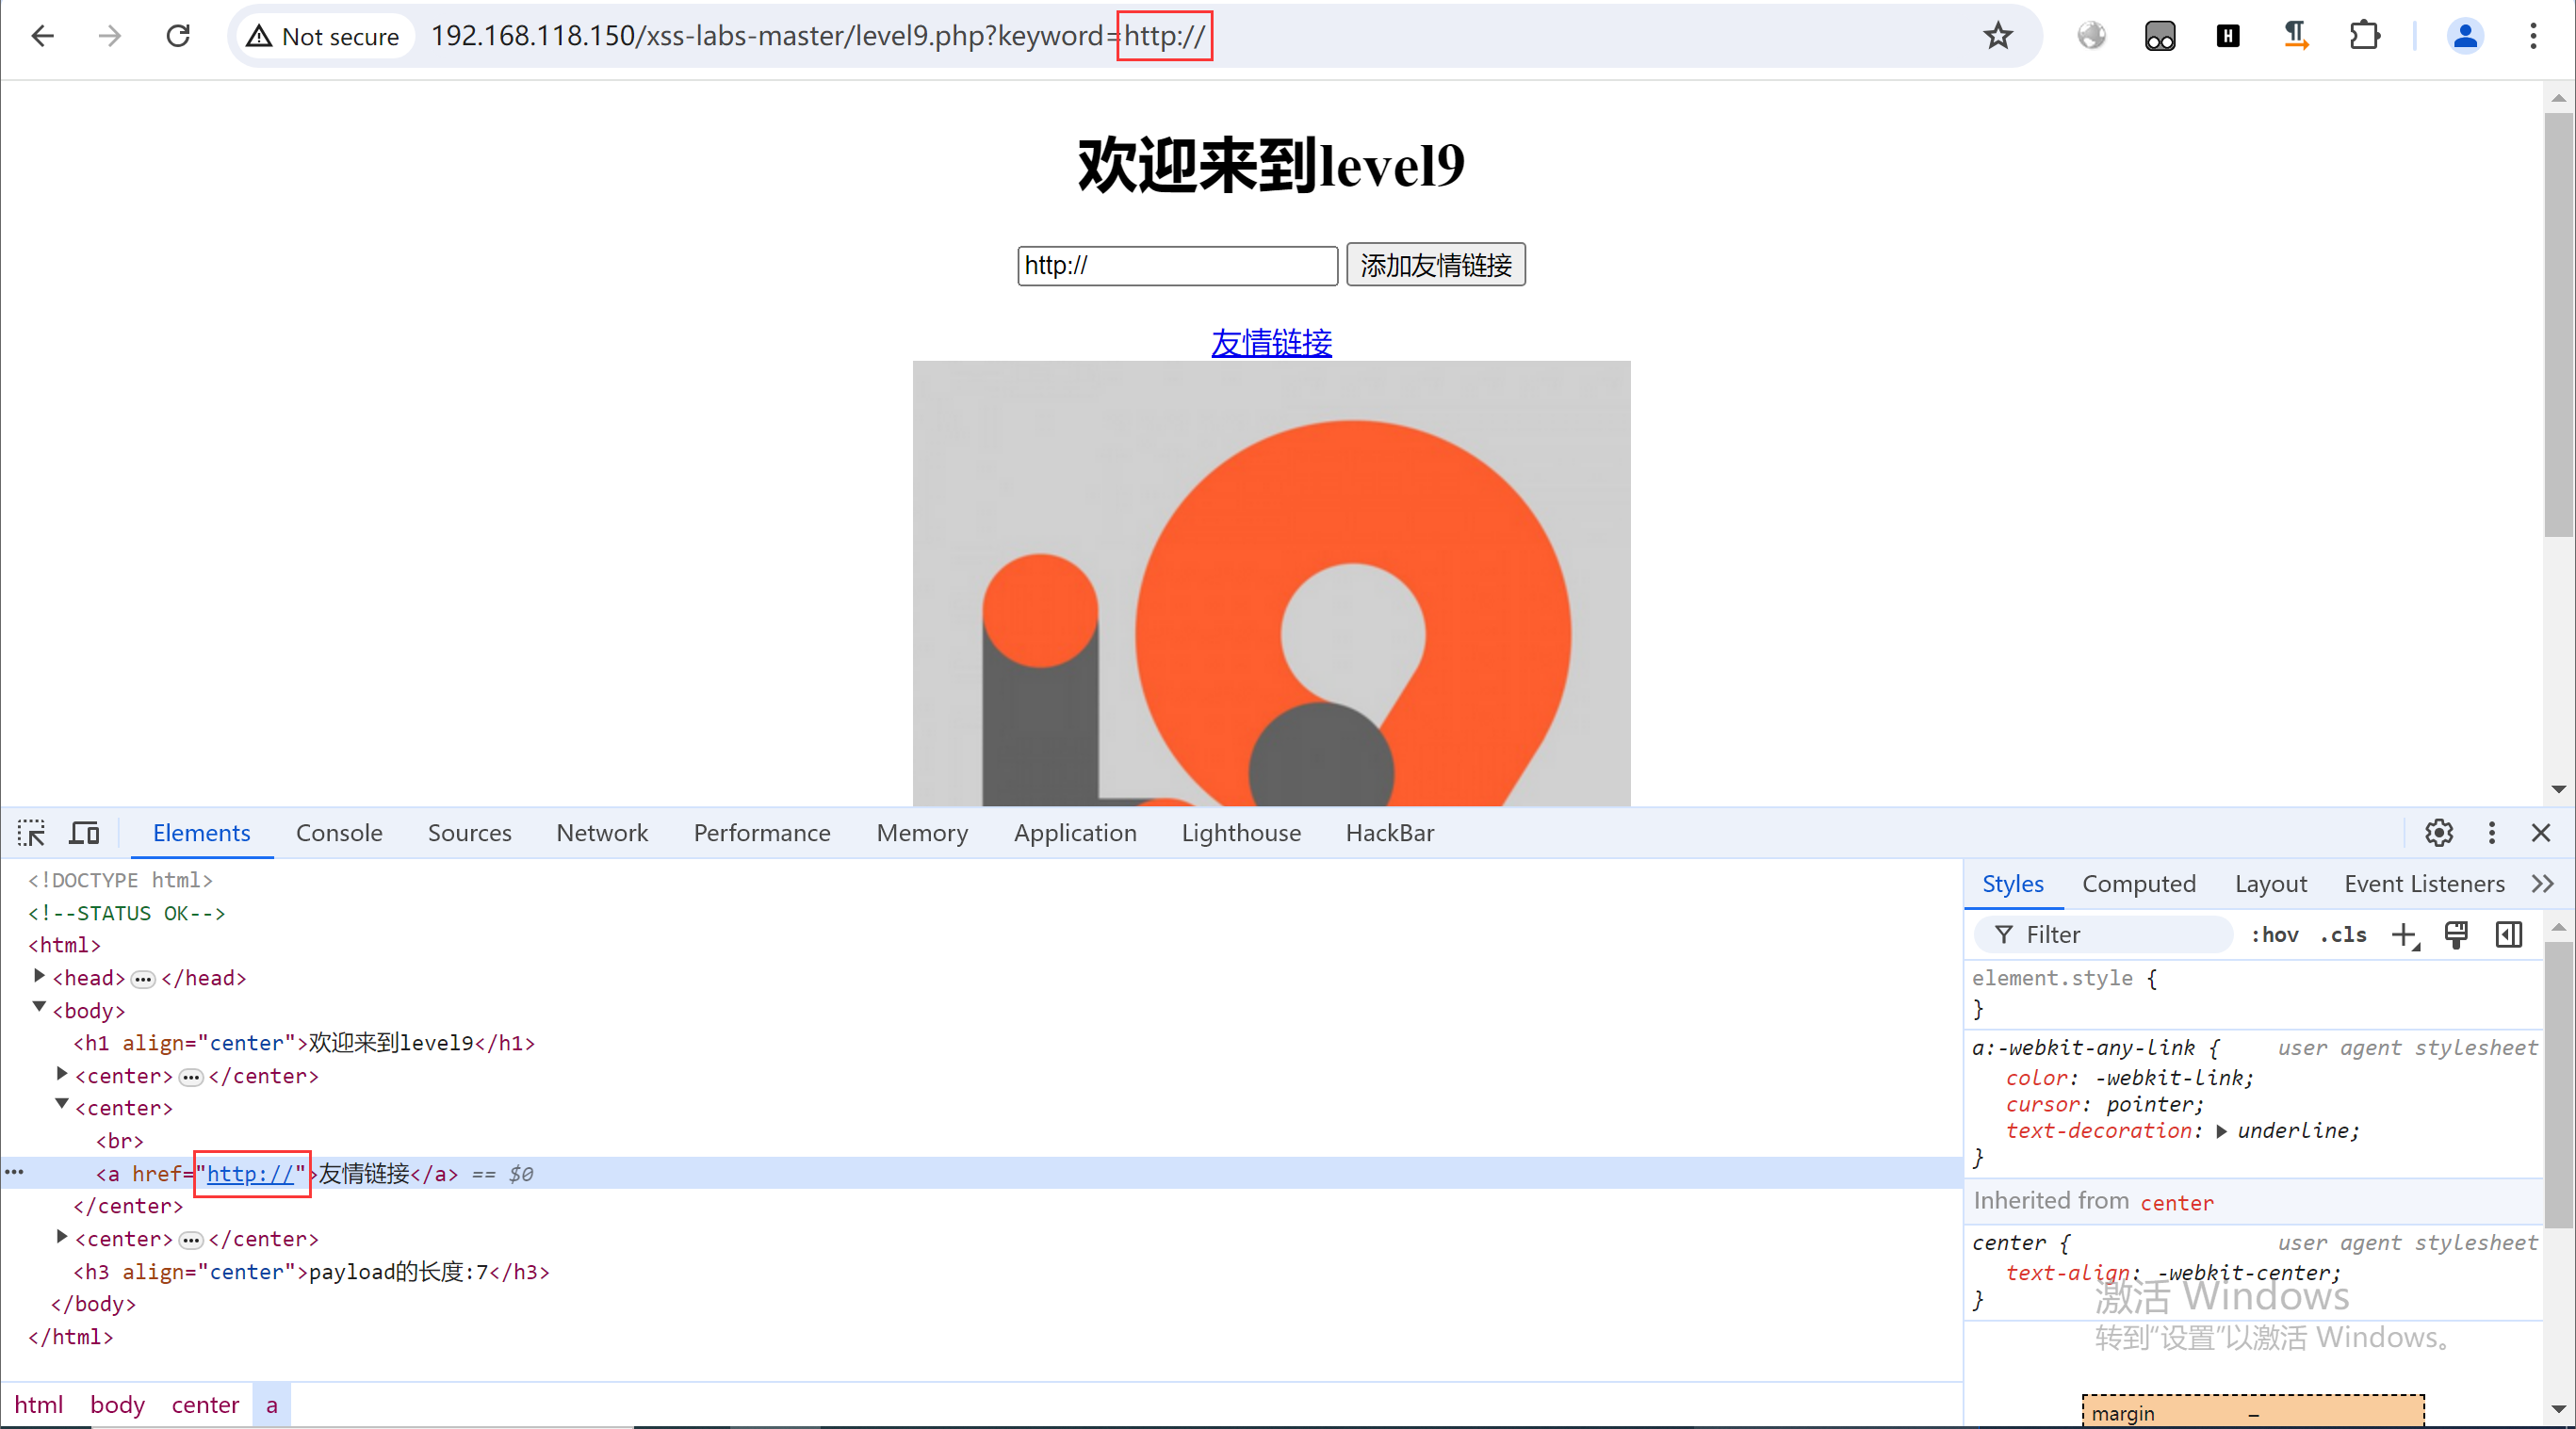Open DevTools customize three-dot menu
2576x1429 pixels.
point(2491,833)
